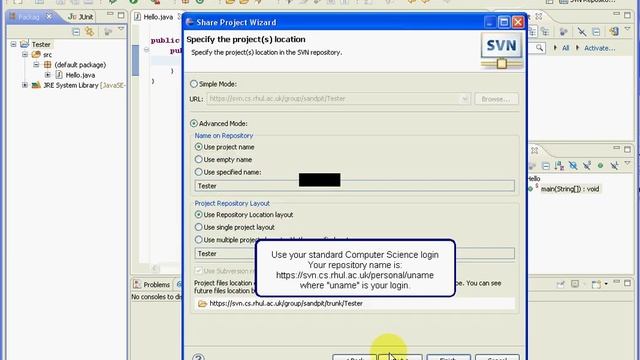Click the Activate... link
The image size is (640, 360).
(x=599, y=48)
